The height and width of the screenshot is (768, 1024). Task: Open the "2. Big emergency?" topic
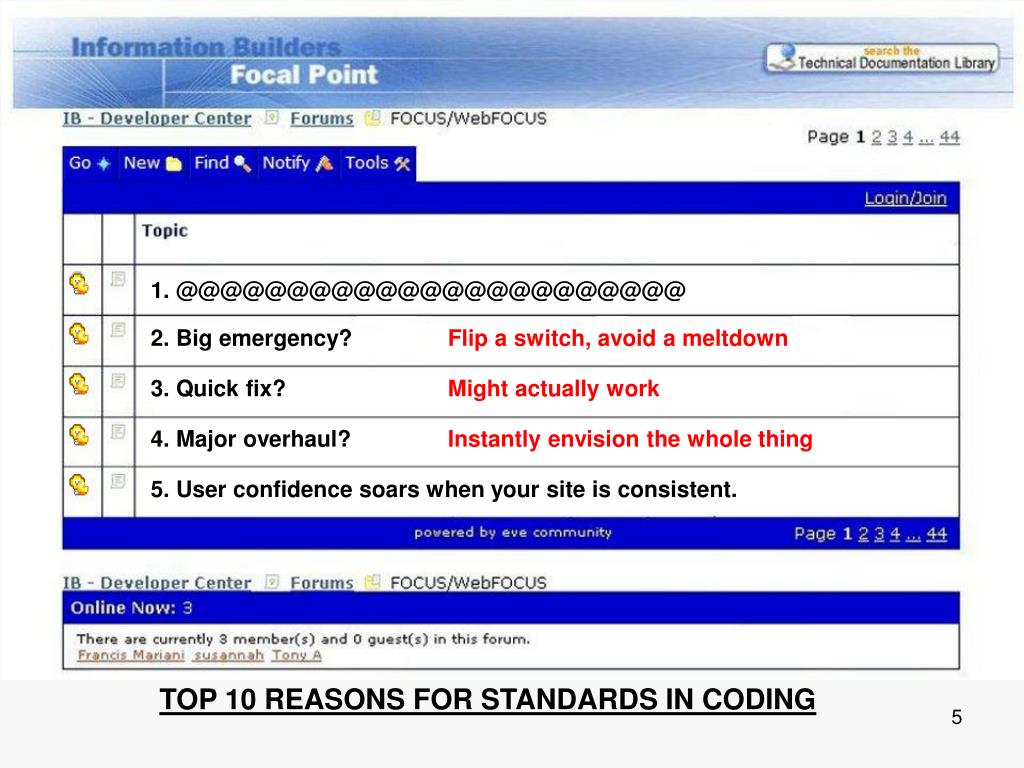click(251, 338)
